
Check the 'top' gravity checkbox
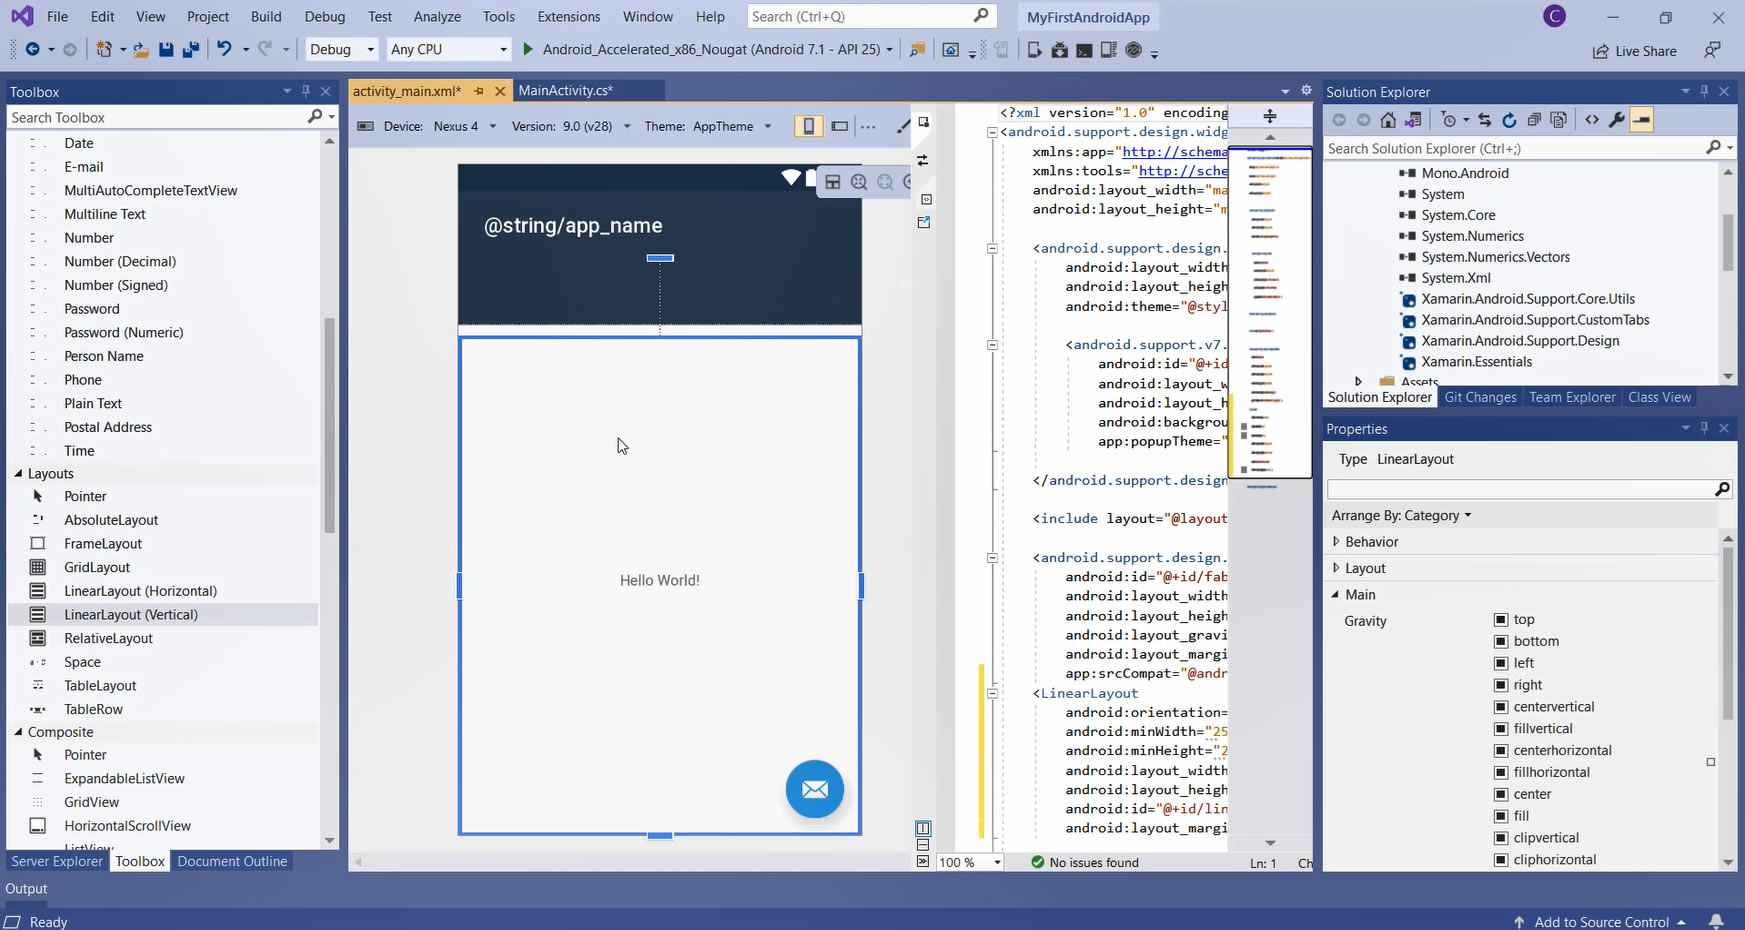[x=1500, y=620]
